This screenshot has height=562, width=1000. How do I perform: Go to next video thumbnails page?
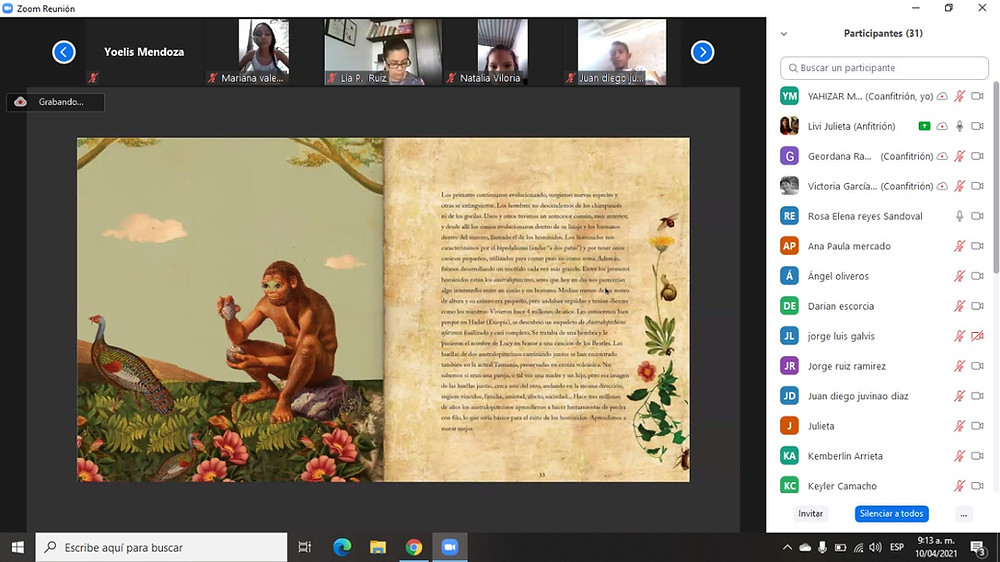coord(702,52)
